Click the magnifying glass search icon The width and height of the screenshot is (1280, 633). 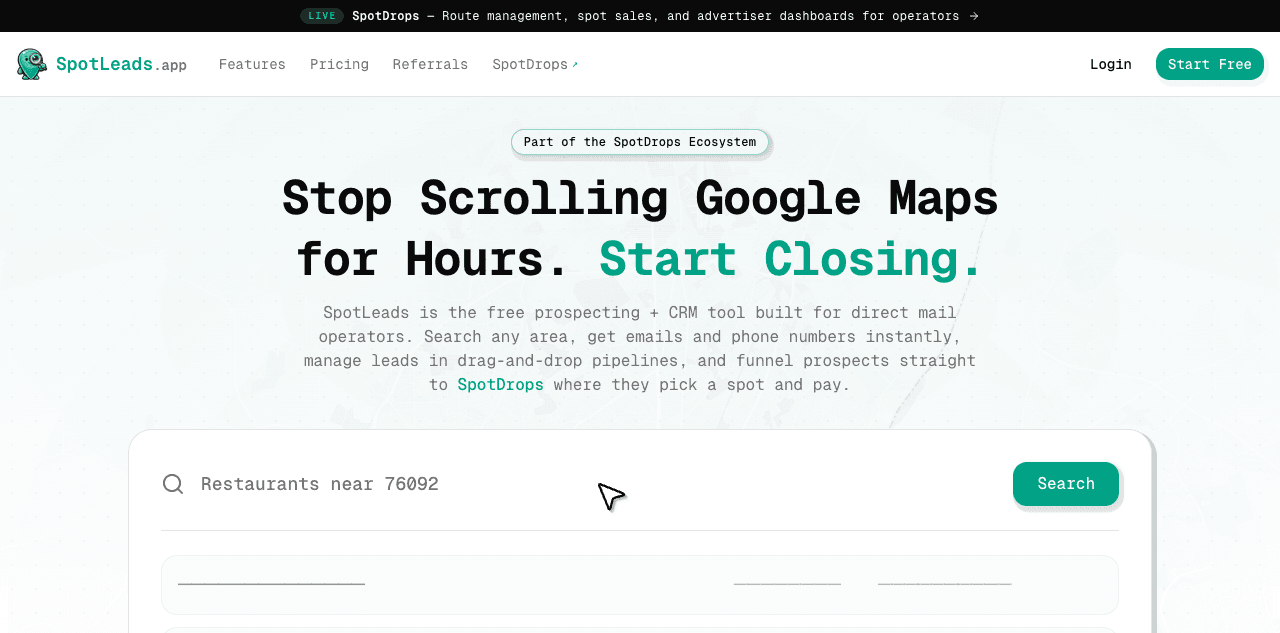tap(173, 483)
